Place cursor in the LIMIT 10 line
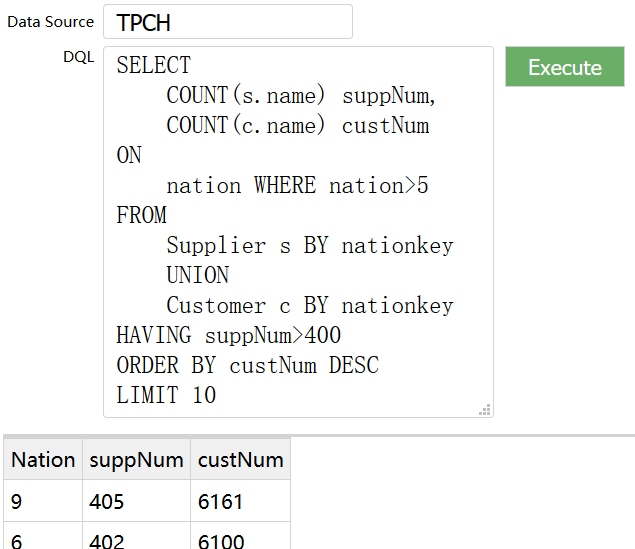The image size is (635, 549). (166, 395)
